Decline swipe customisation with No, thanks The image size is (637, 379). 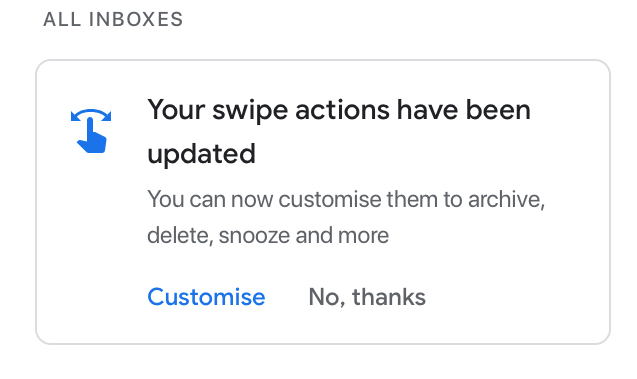pos(367,297)
